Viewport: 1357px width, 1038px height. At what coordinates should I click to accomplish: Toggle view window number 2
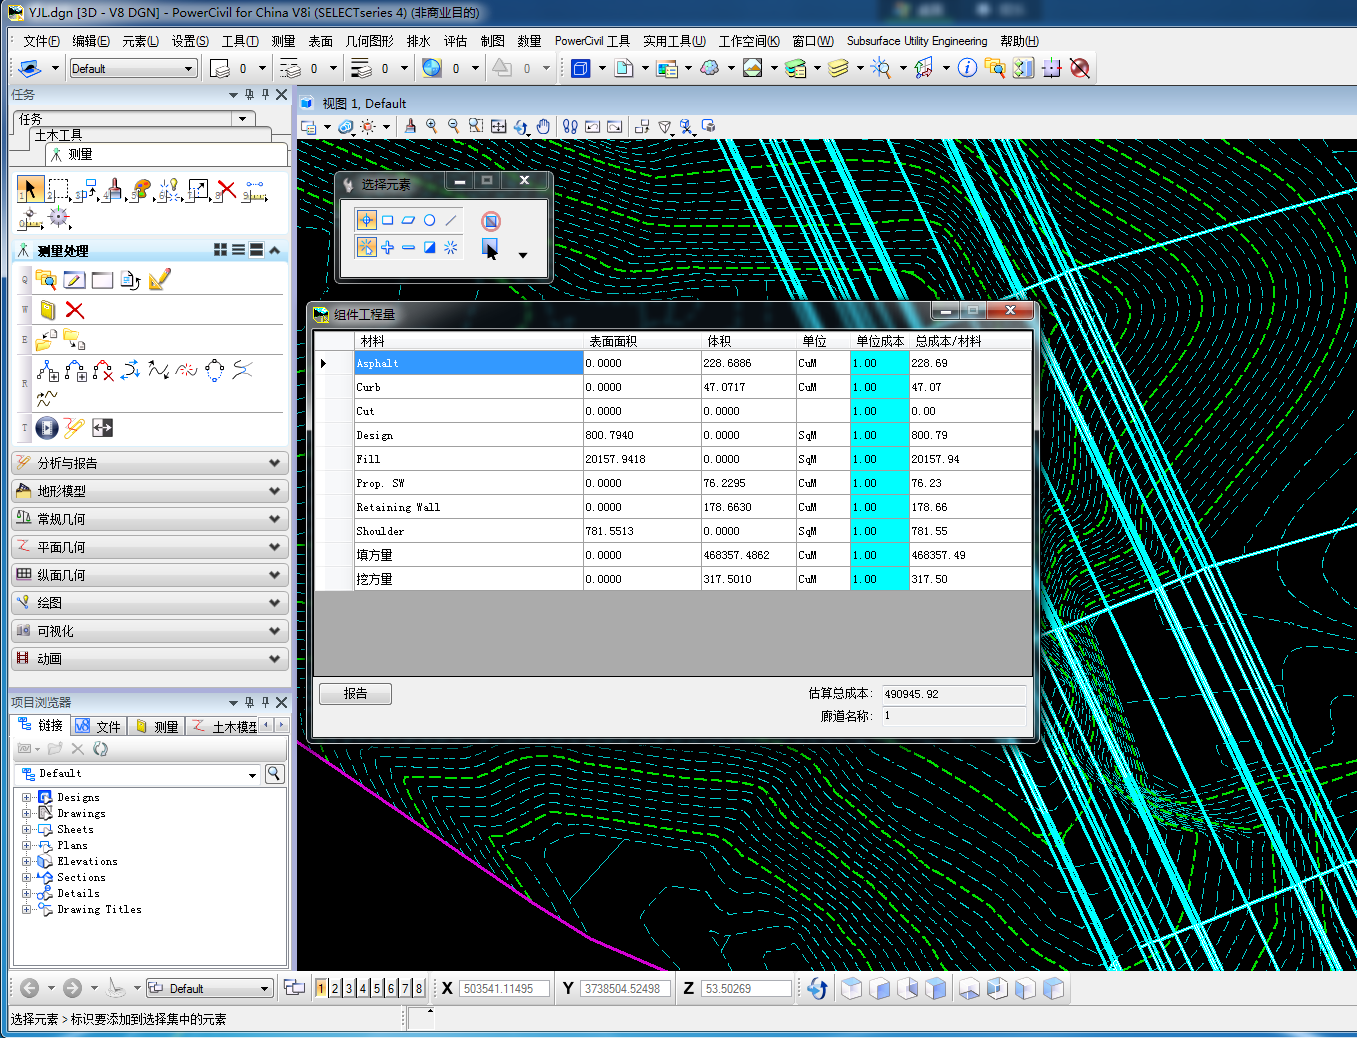[x=335, y=988]
